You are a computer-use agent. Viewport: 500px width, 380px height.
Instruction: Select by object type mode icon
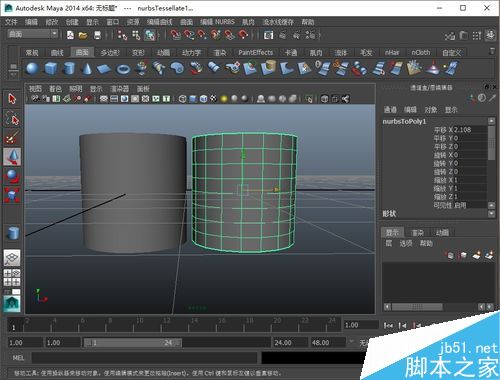136,35
